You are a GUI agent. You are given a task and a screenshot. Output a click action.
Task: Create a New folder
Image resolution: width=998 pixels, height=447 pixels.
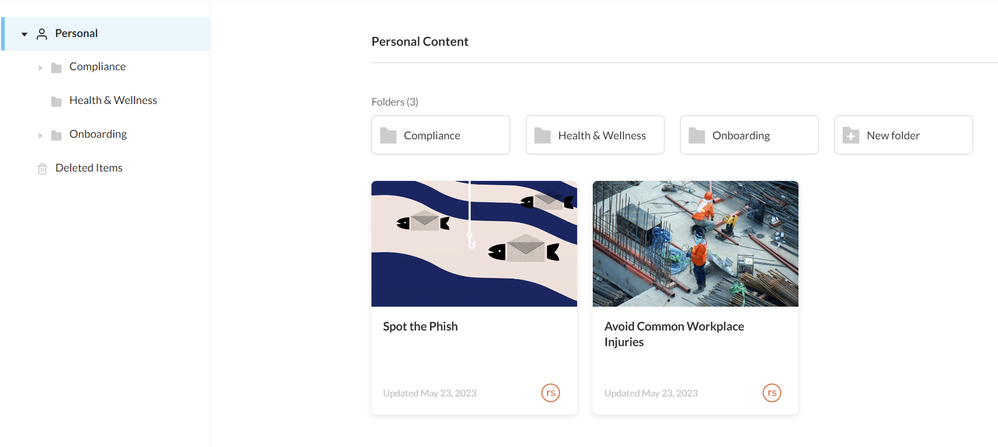click(x=903, y=135)
